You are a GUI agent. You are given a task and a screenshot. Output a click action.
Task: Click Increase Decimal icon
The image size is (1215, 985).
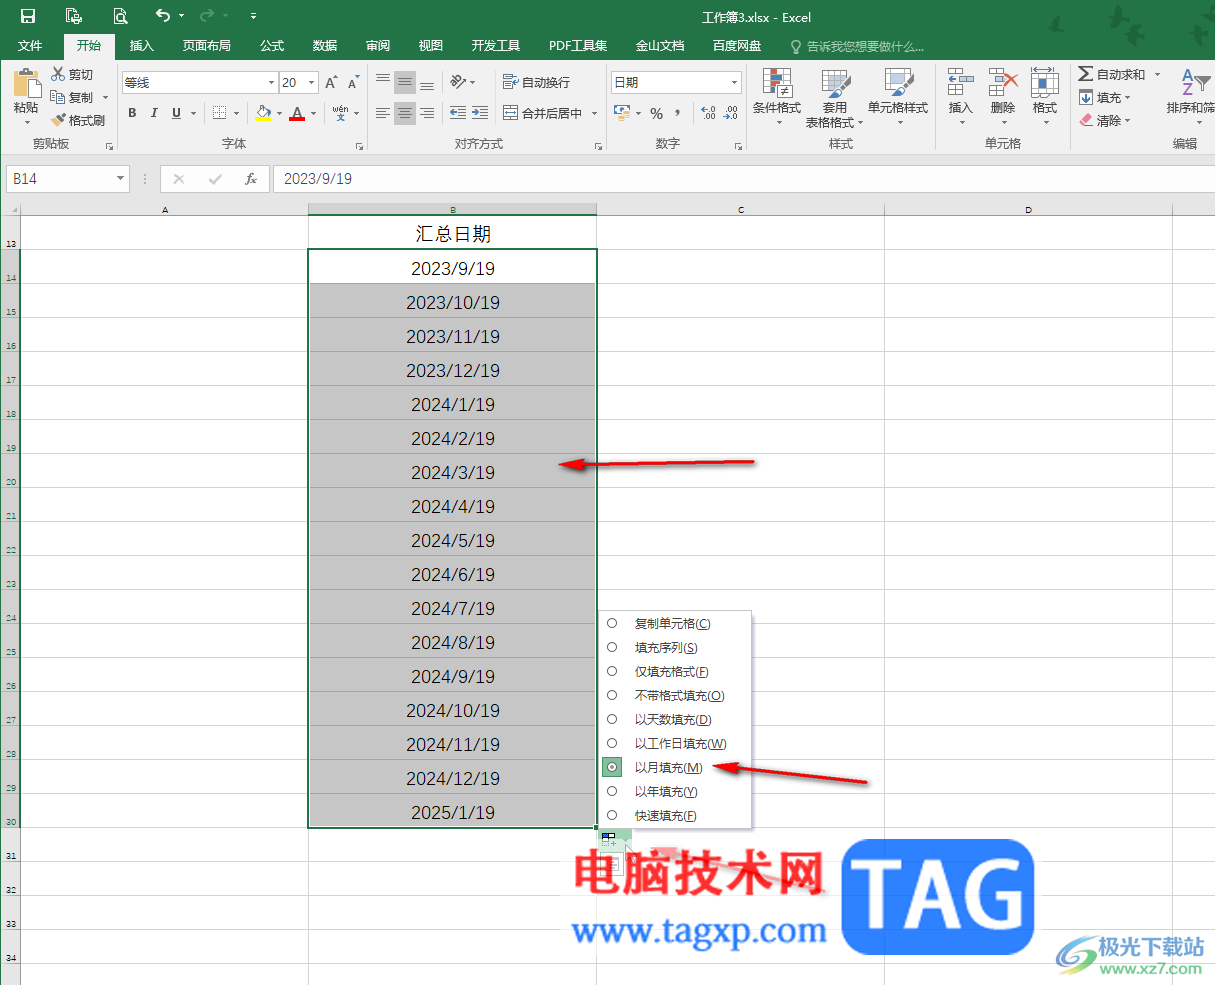709,113
